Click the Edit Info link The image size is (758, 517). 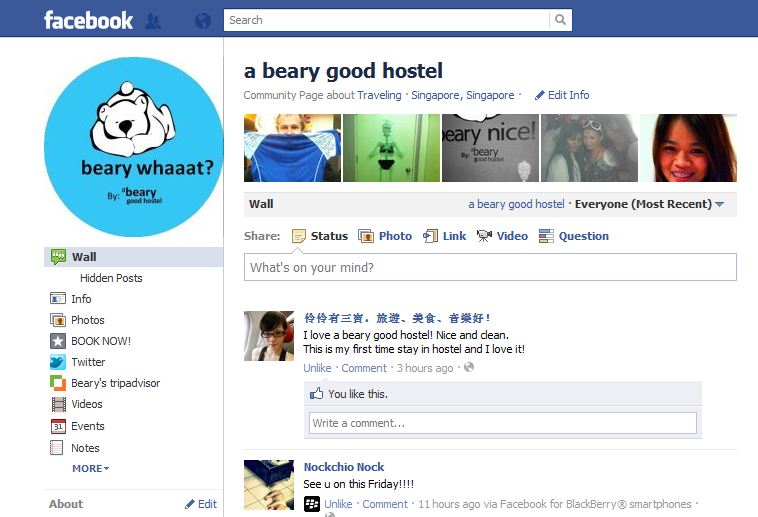point(562,95)
